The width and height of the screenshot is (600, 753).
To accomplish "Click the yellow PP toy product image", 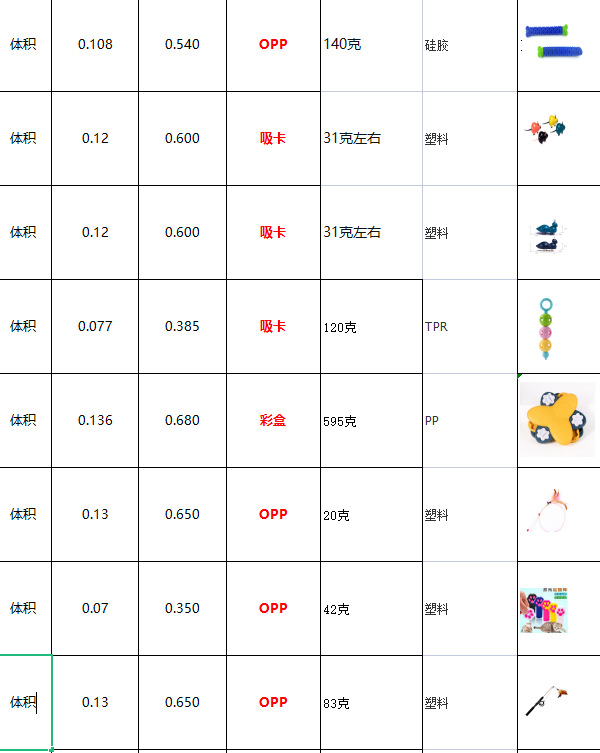I will 557,419.
